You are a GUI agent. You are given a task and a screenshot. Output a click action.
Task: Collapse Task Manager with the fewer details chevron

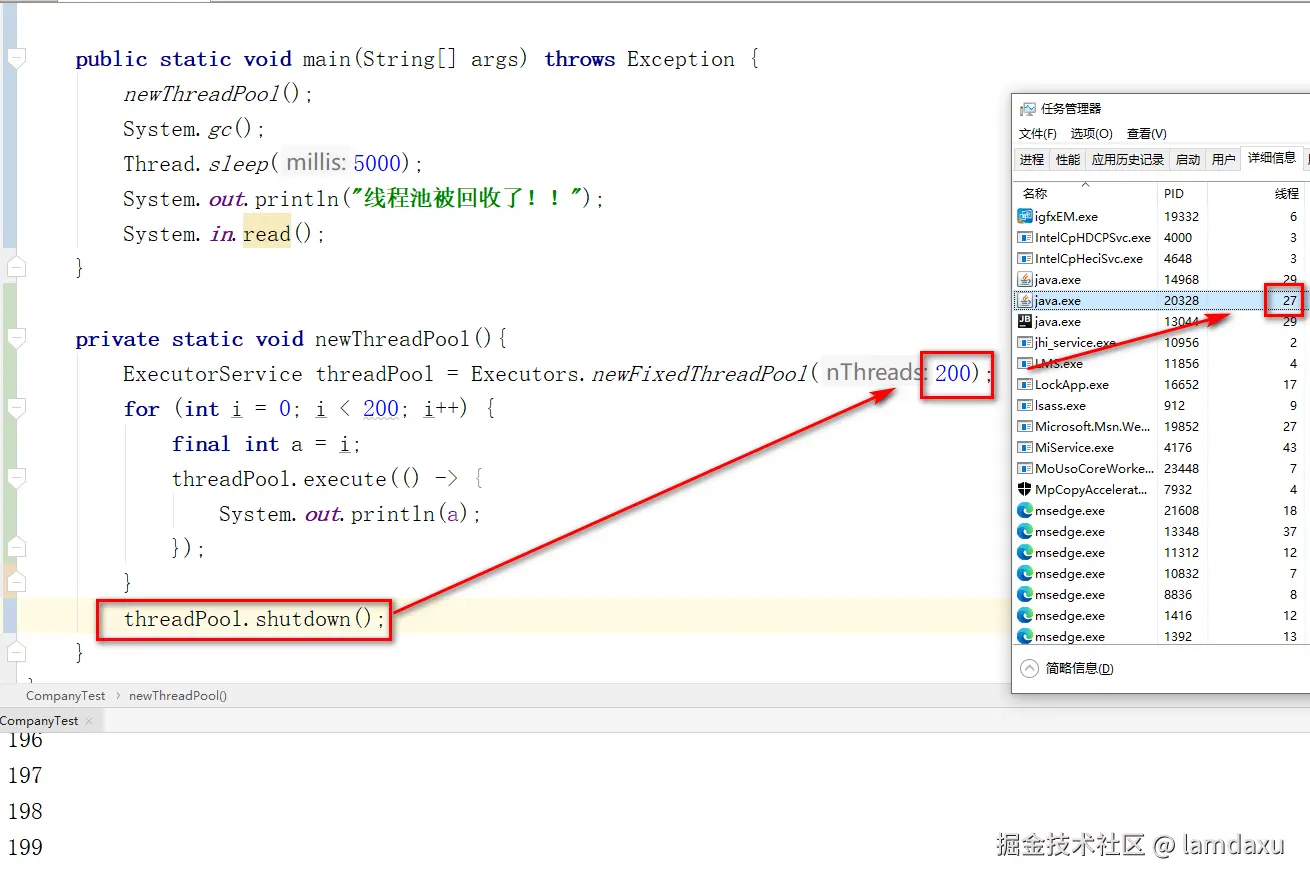tap(1029, 668)
